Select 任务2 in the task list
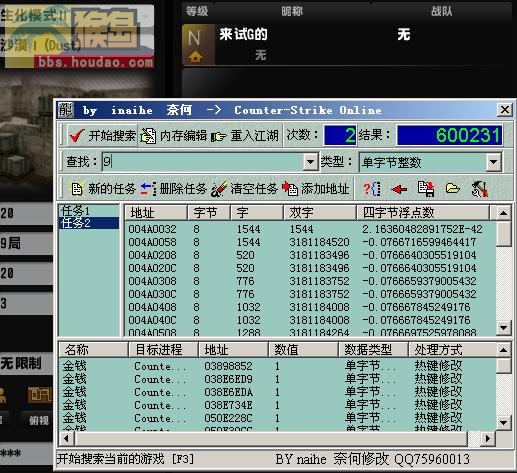The width and height of the screenshot is (517, 473). [x=89, y=223]
